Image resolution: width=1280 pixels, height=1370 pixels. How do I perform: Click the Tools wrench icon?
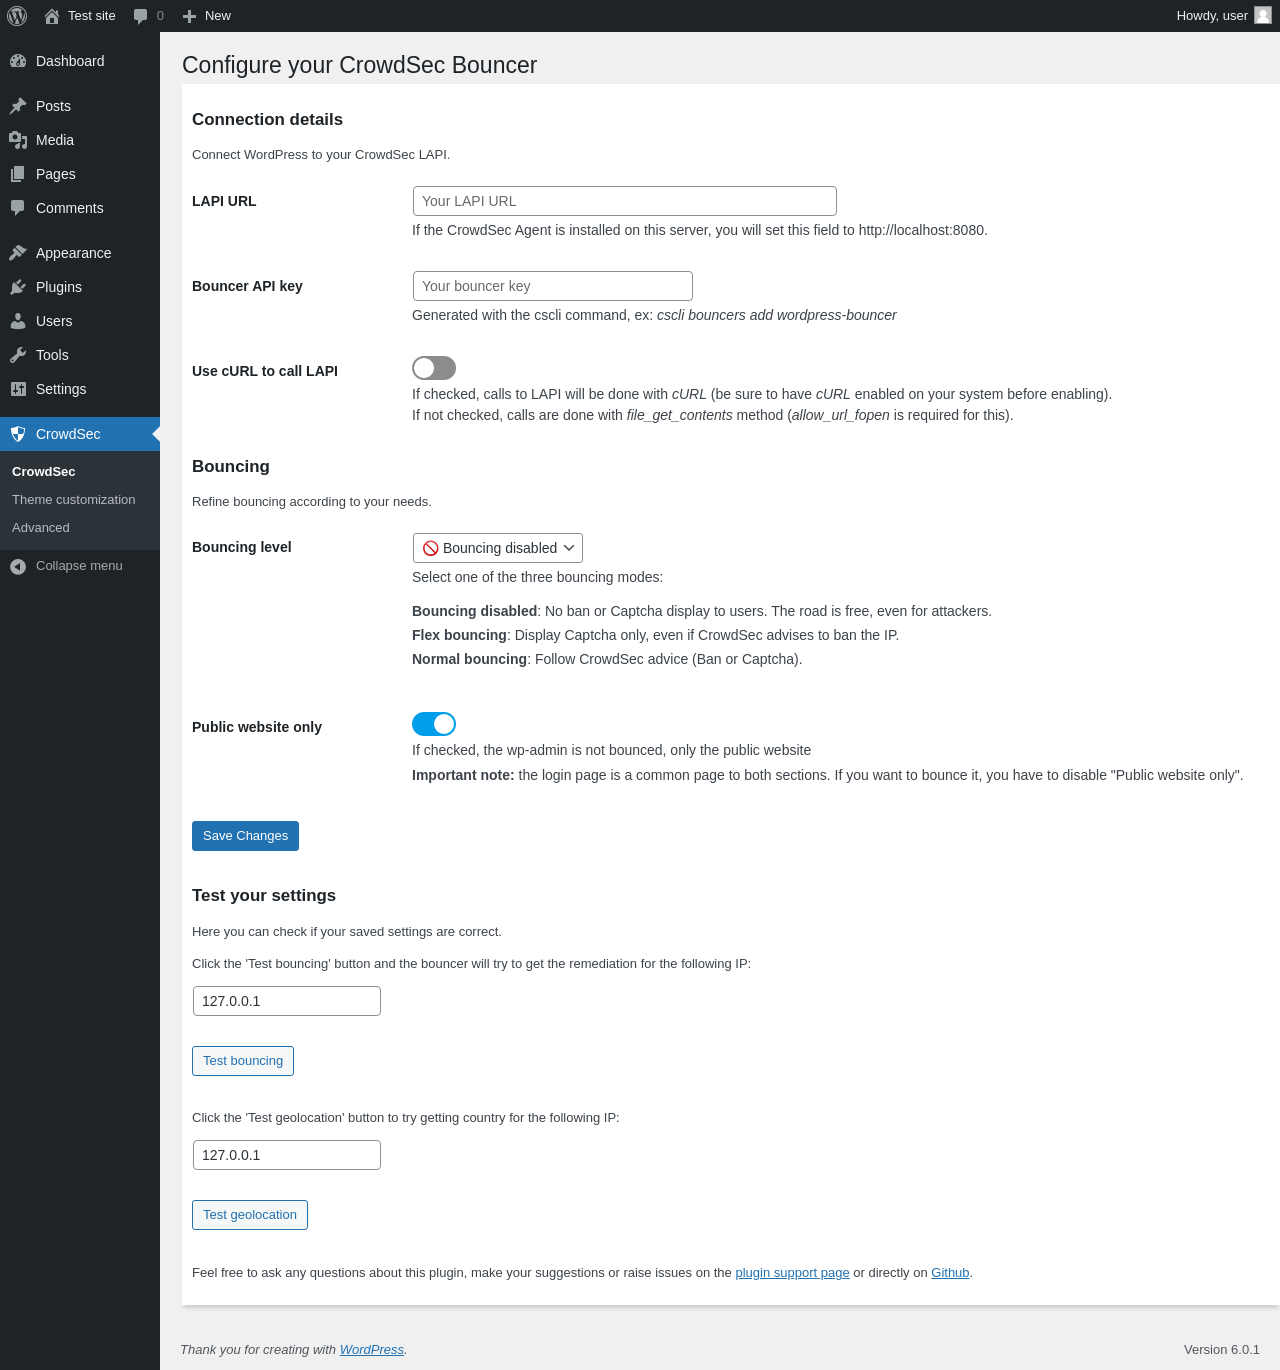coord(18,355)
